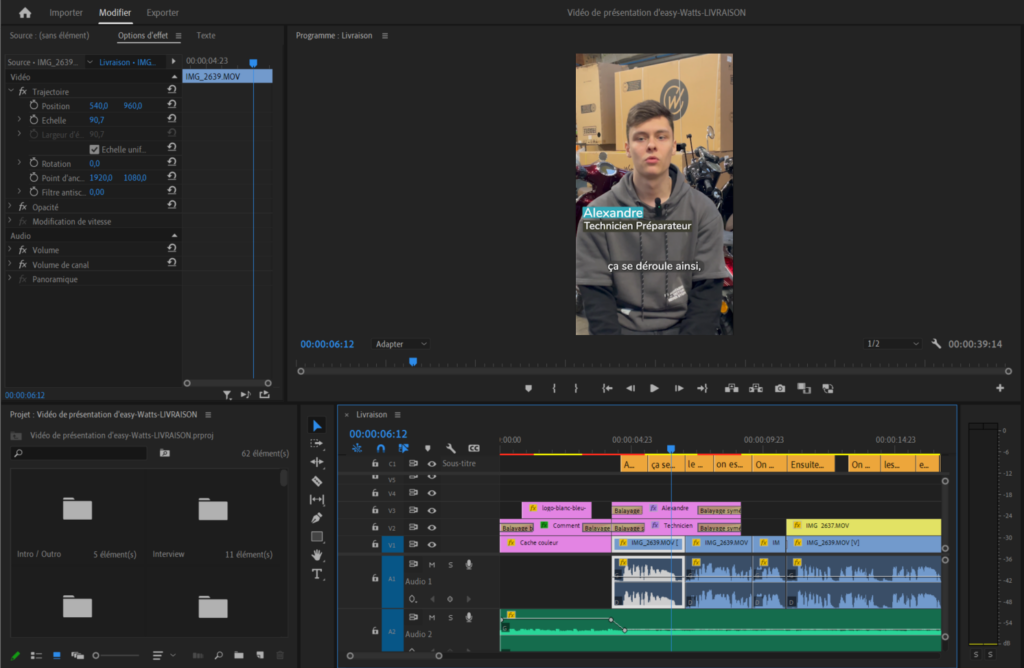Expand the Modification de vitesse effect
Viewport: 1024px width, 668px height.
pos(10,221)
